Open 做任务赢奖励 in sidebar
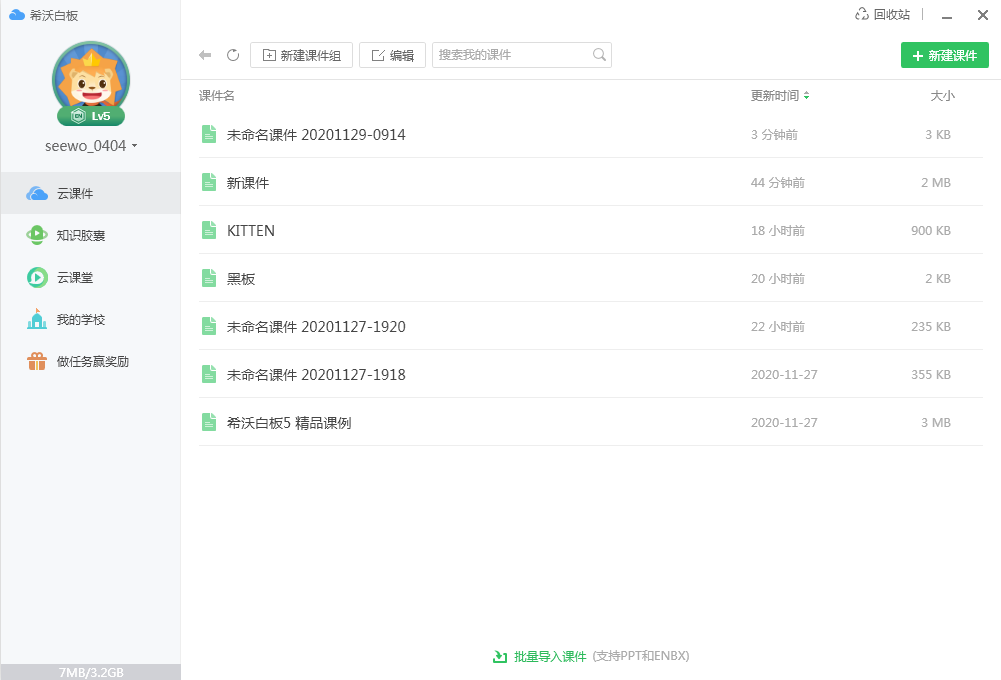Image resolution: width=1001 pixels, height=680 pixels. click(91, 362)
